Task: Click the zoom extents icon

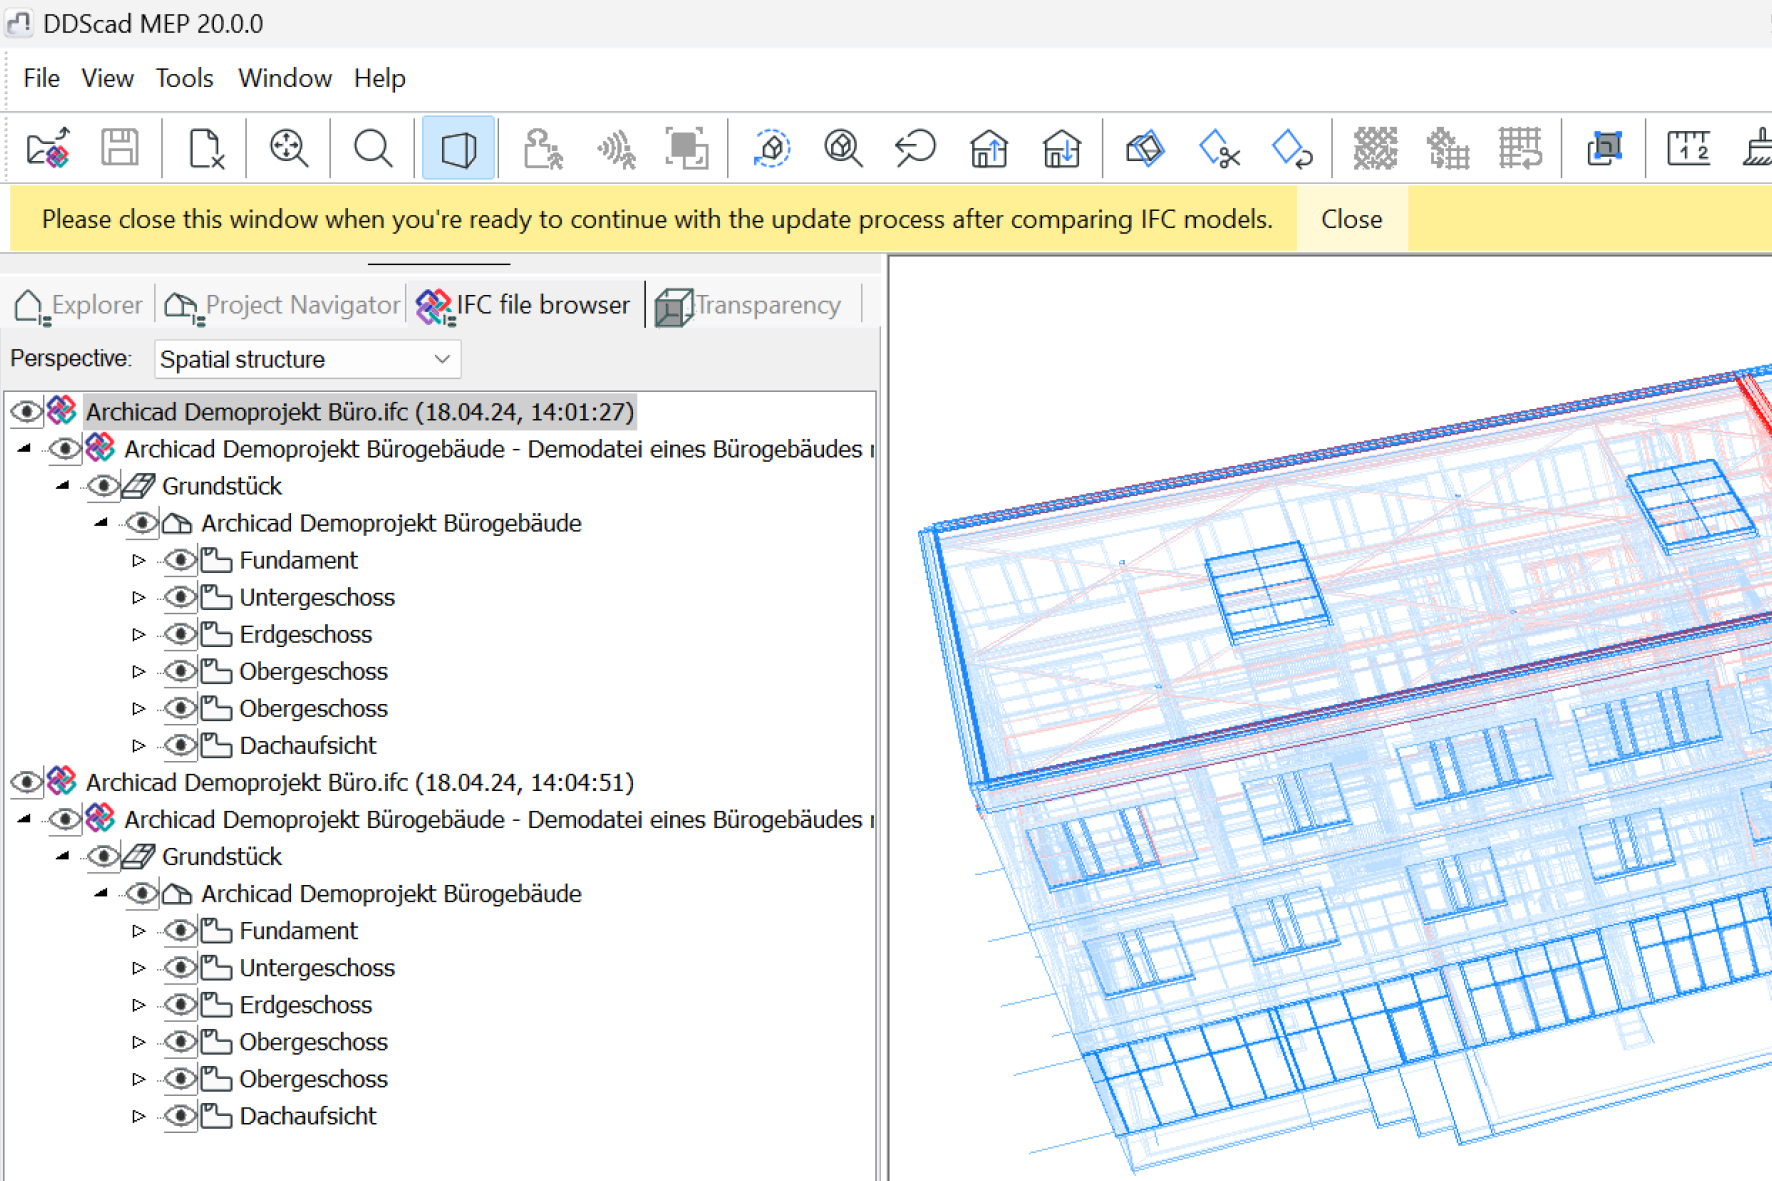Action: point(289,149)
